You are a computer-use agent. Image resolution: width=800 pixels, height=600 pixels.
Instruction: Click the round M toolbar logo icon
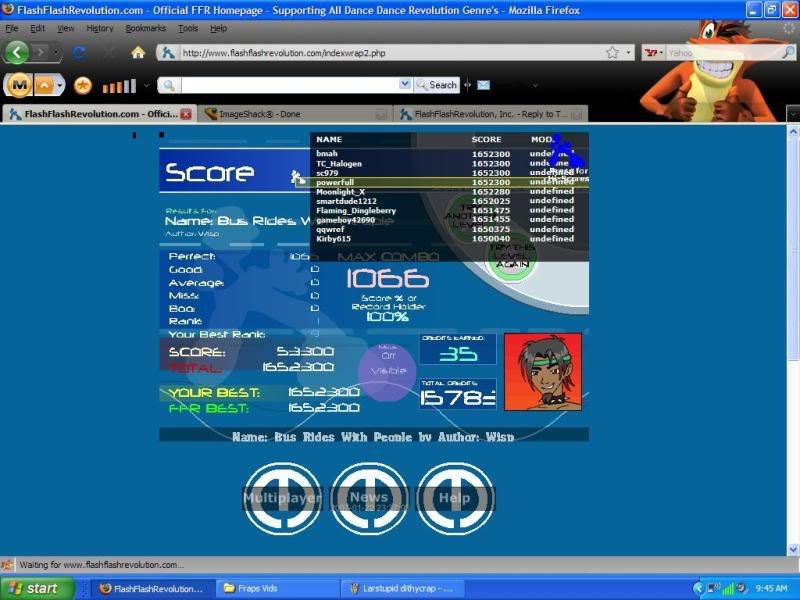click(19, 85)
